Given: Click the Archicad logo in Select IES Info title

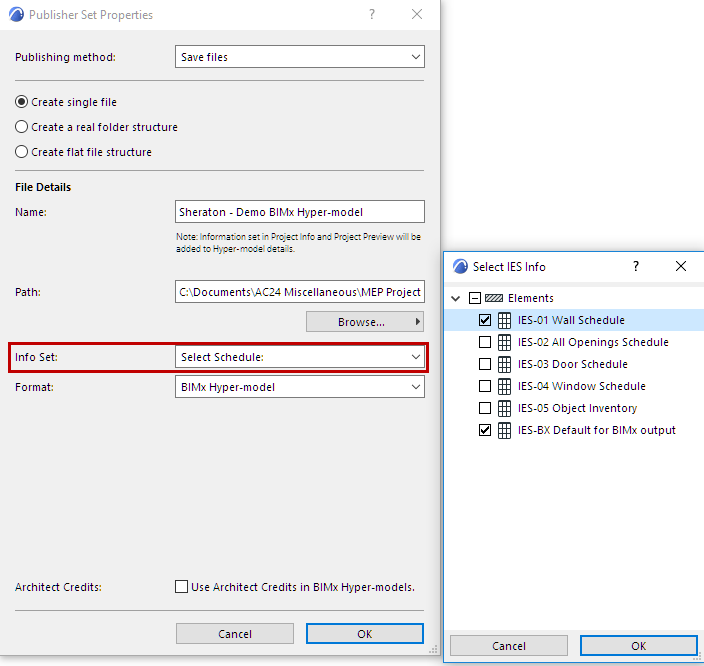Looking at the screenshot, I should point(460,266).
